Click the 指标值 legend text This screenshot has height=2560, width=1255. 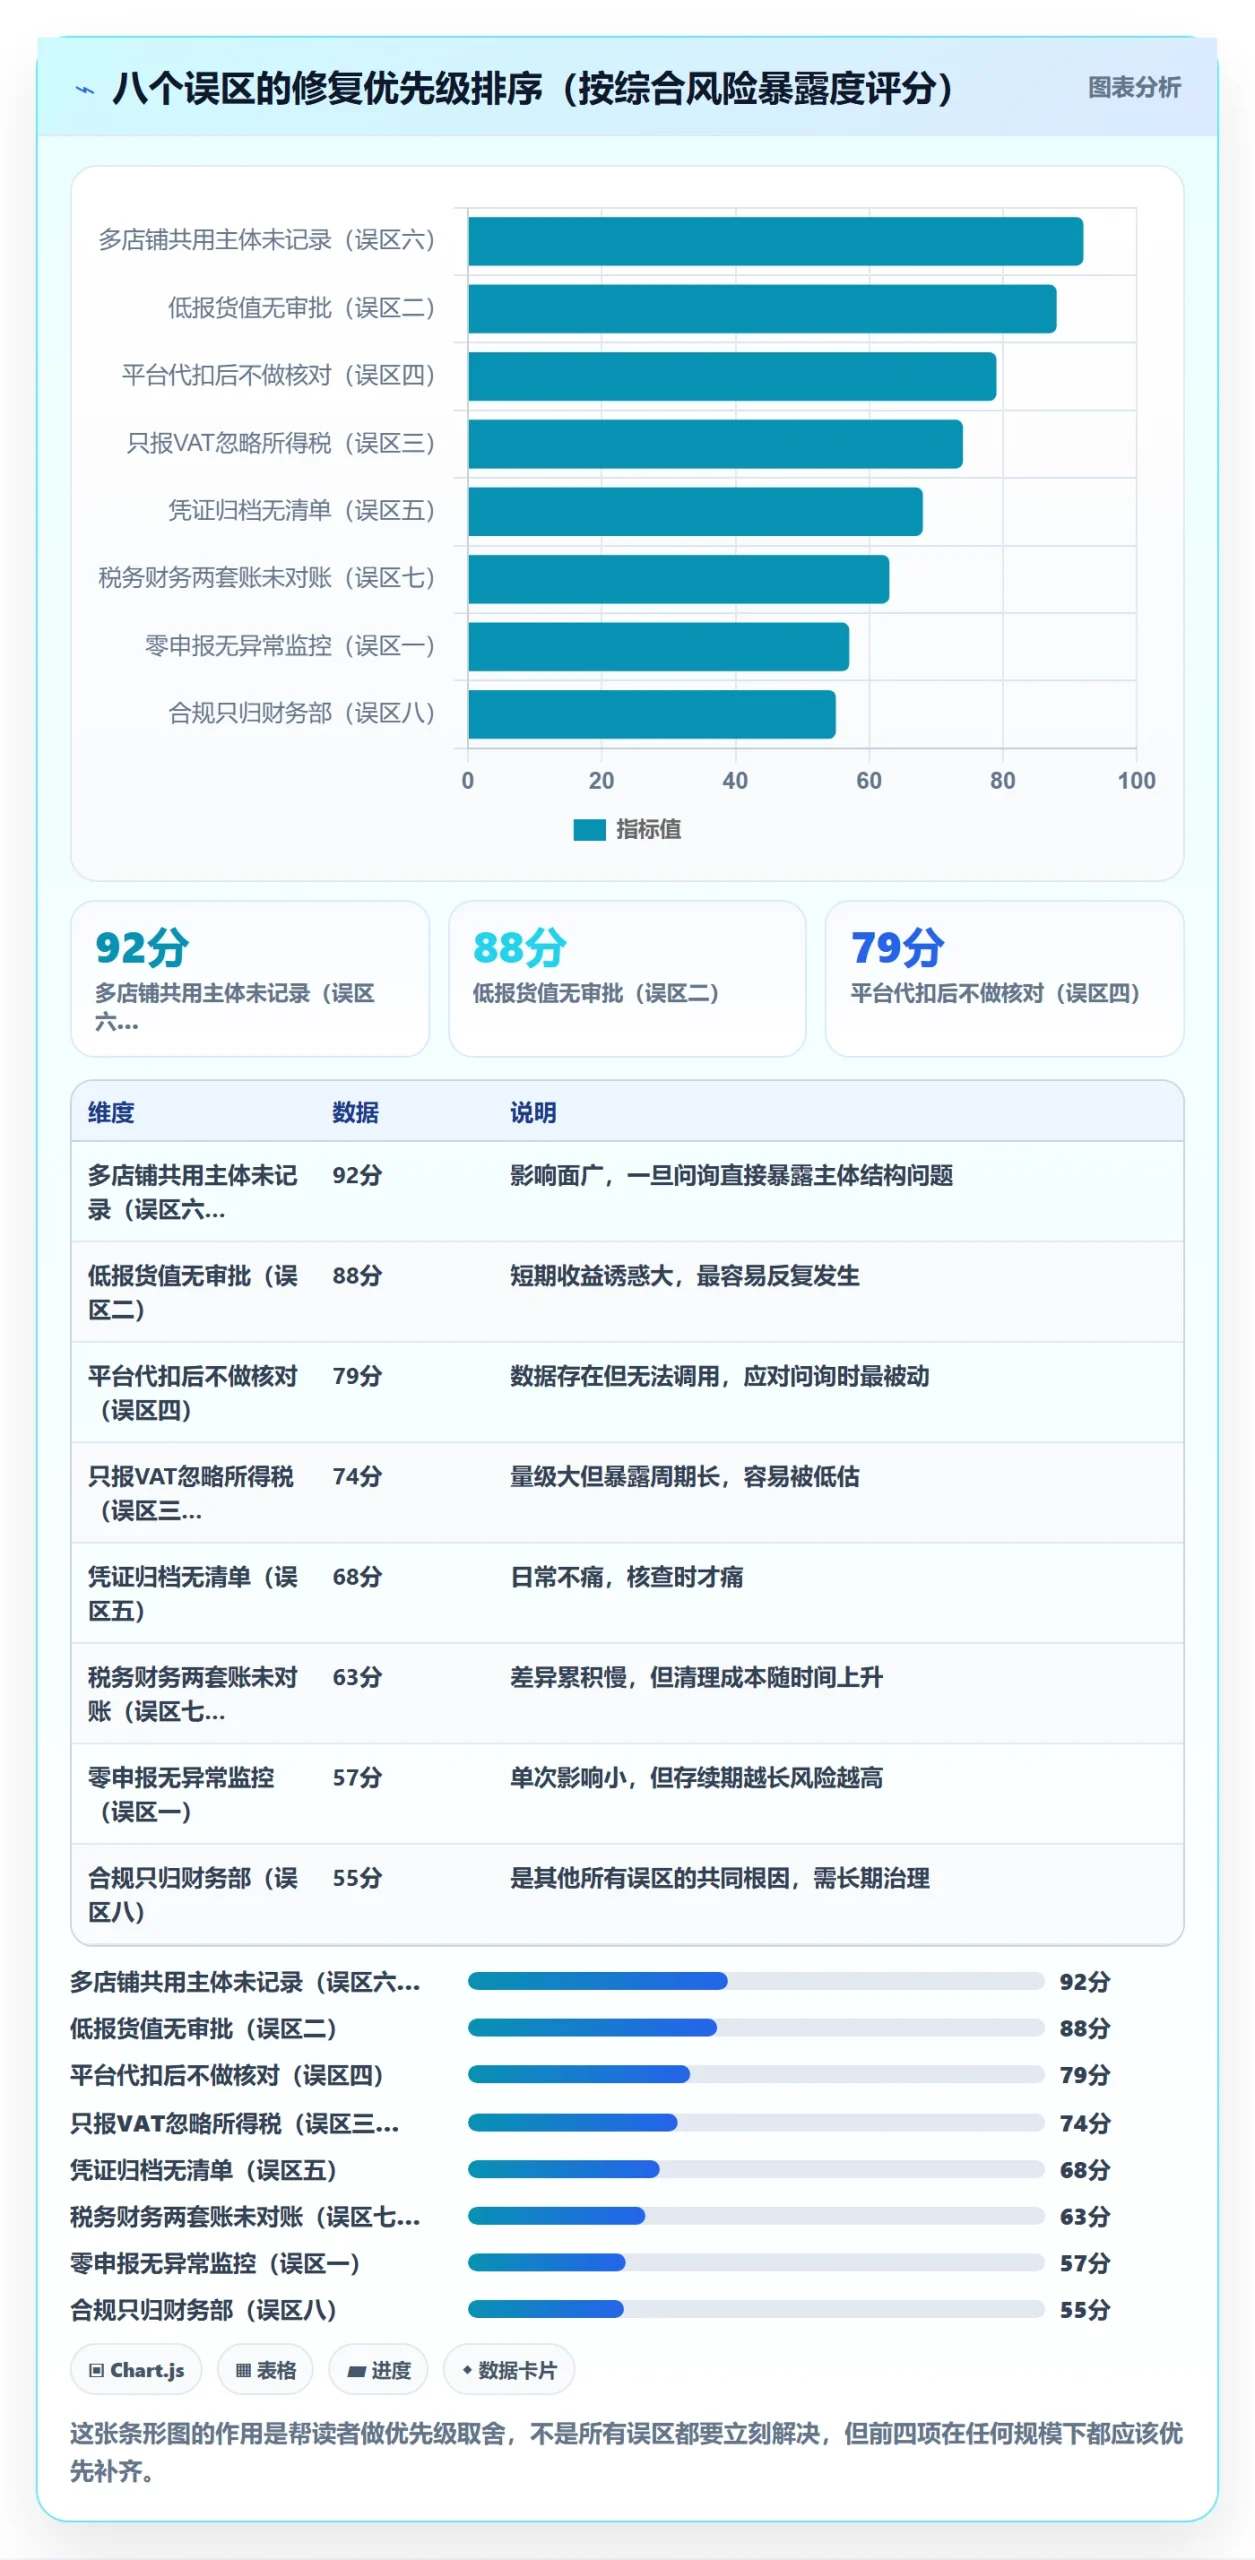[x=648, y=829]
